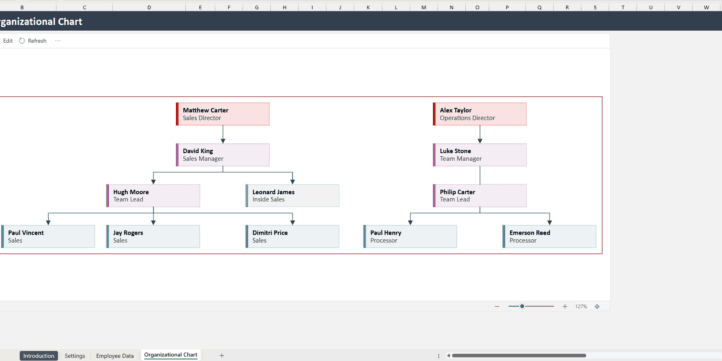This screenshot has height=361, width=722.
Task: Click sheet scroll left arrow
Action: click(x=448, y=355)
